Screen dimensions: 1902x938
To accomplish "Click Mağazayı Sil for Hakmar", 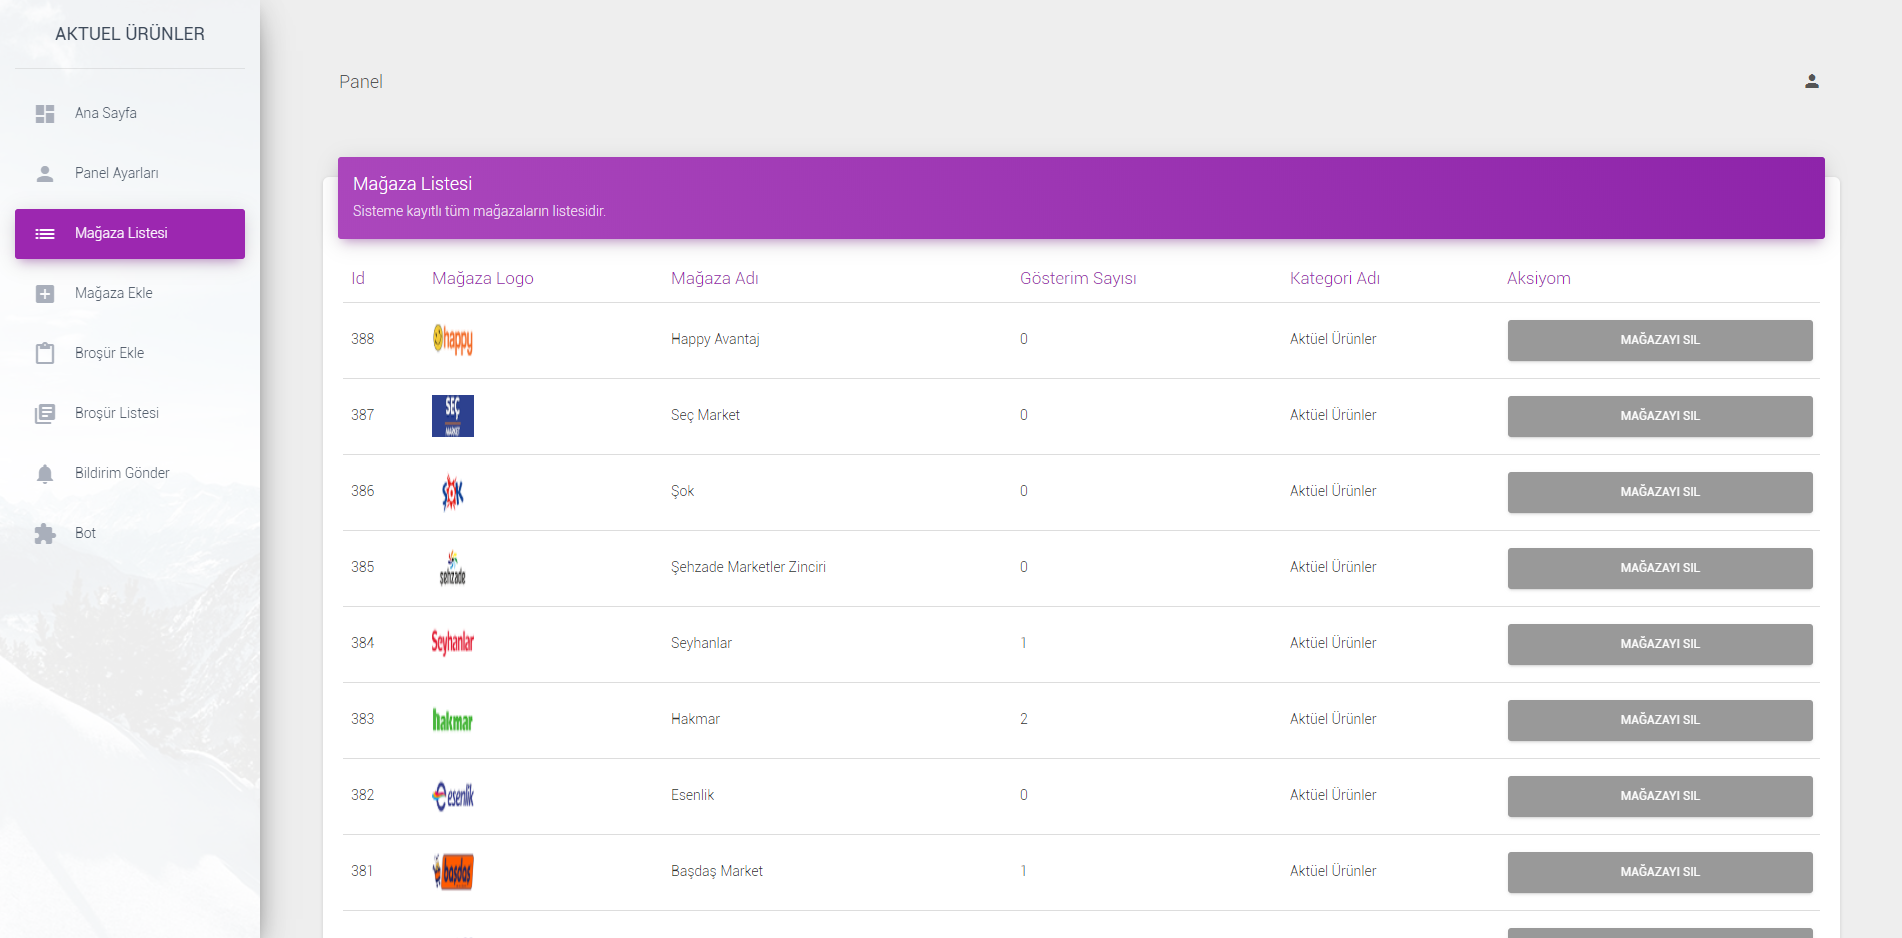I will point(1660,720).
